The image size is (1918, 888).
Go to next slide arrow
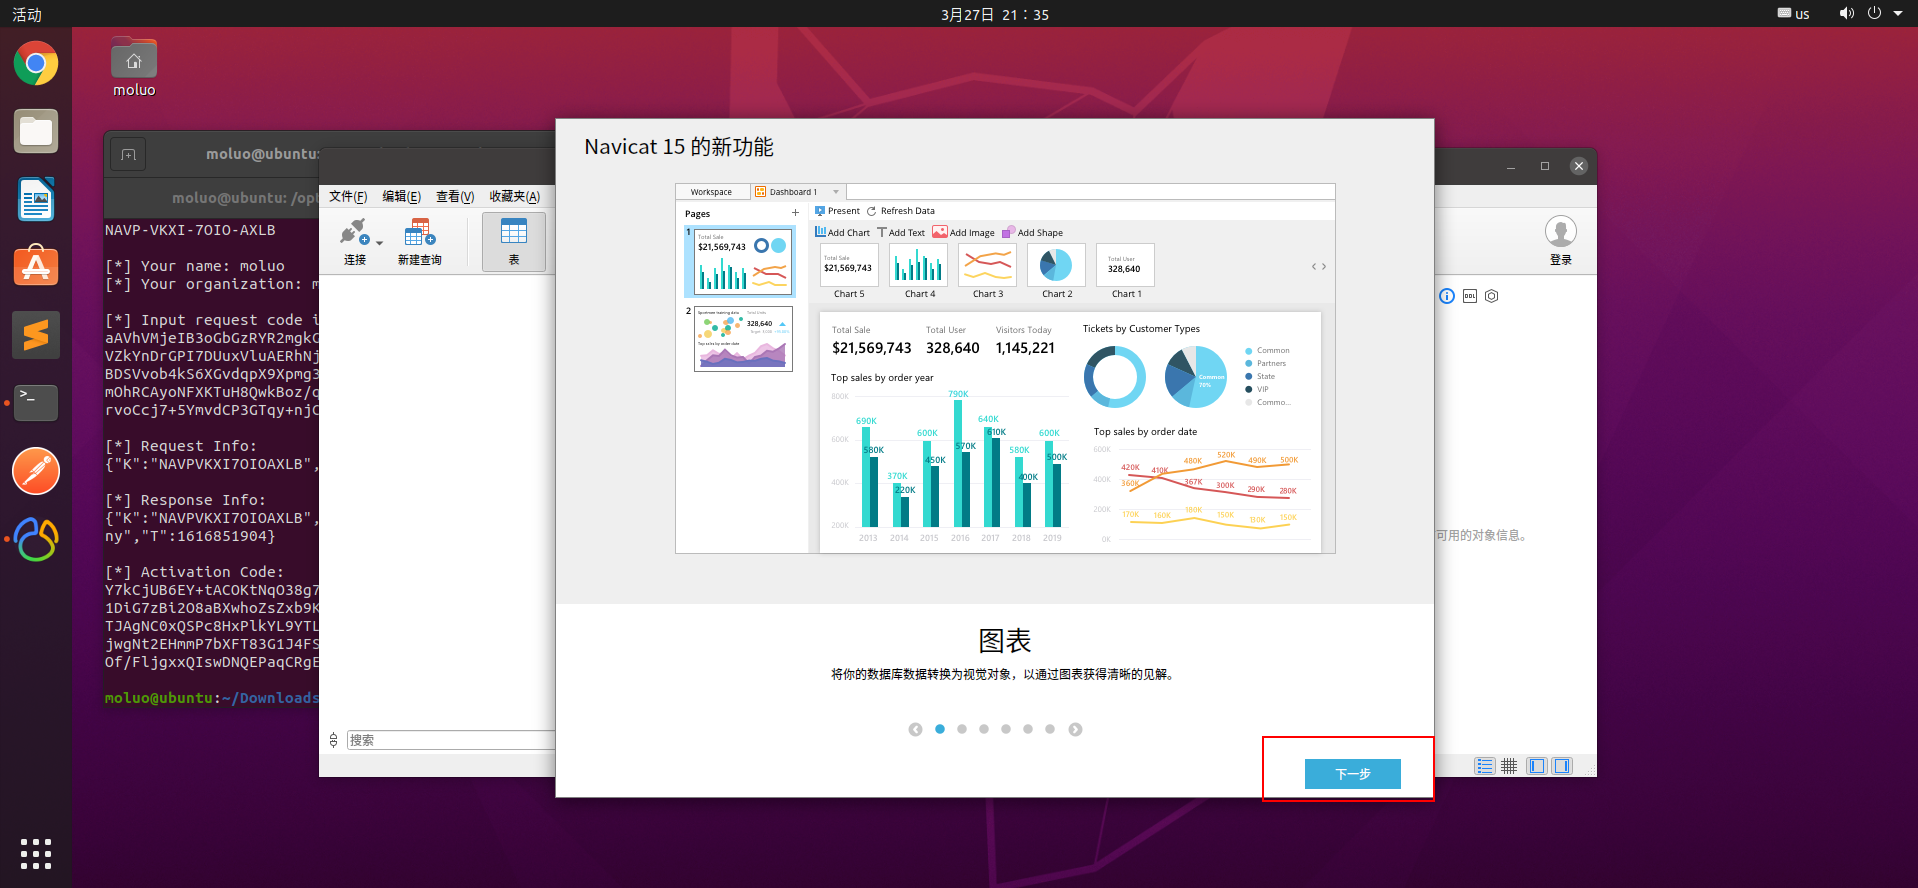pos(1075,729)
